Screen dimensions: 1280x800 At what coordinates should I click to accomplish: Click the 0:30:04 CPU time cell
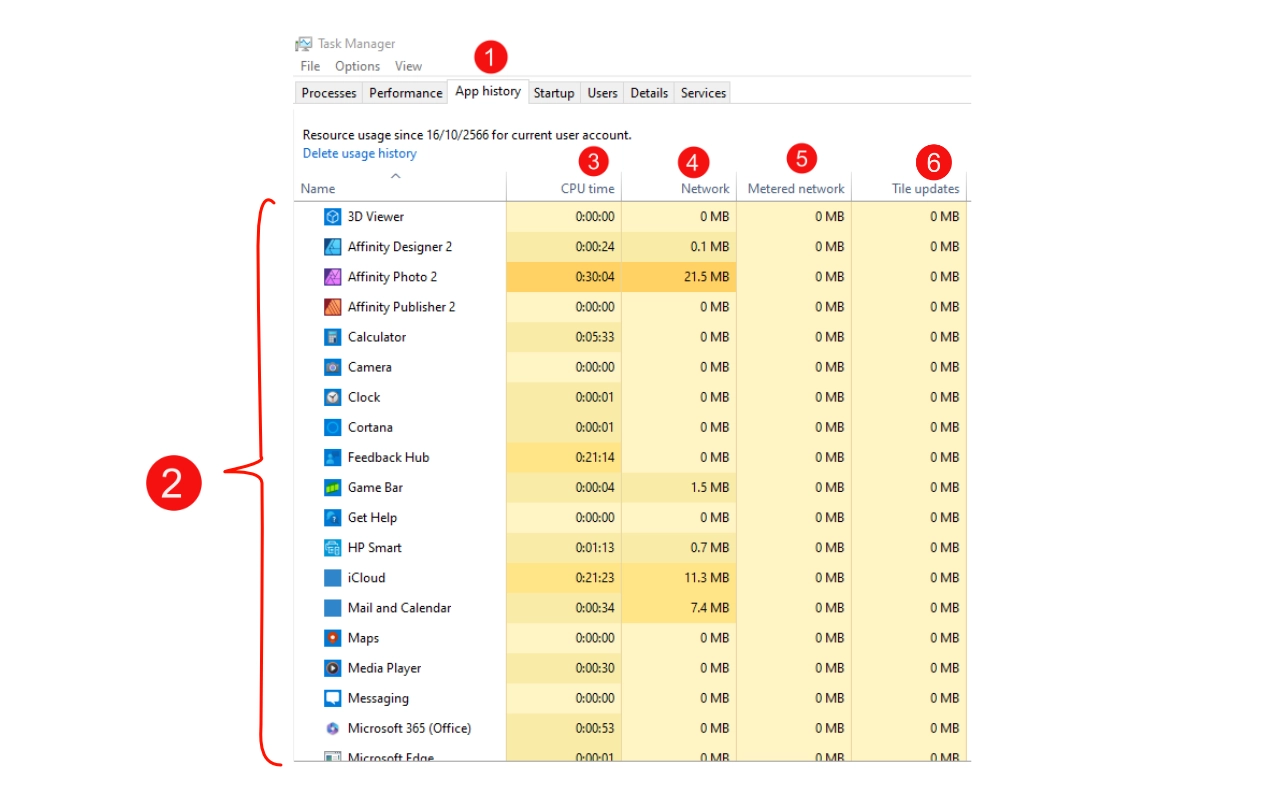coord(564,277)
